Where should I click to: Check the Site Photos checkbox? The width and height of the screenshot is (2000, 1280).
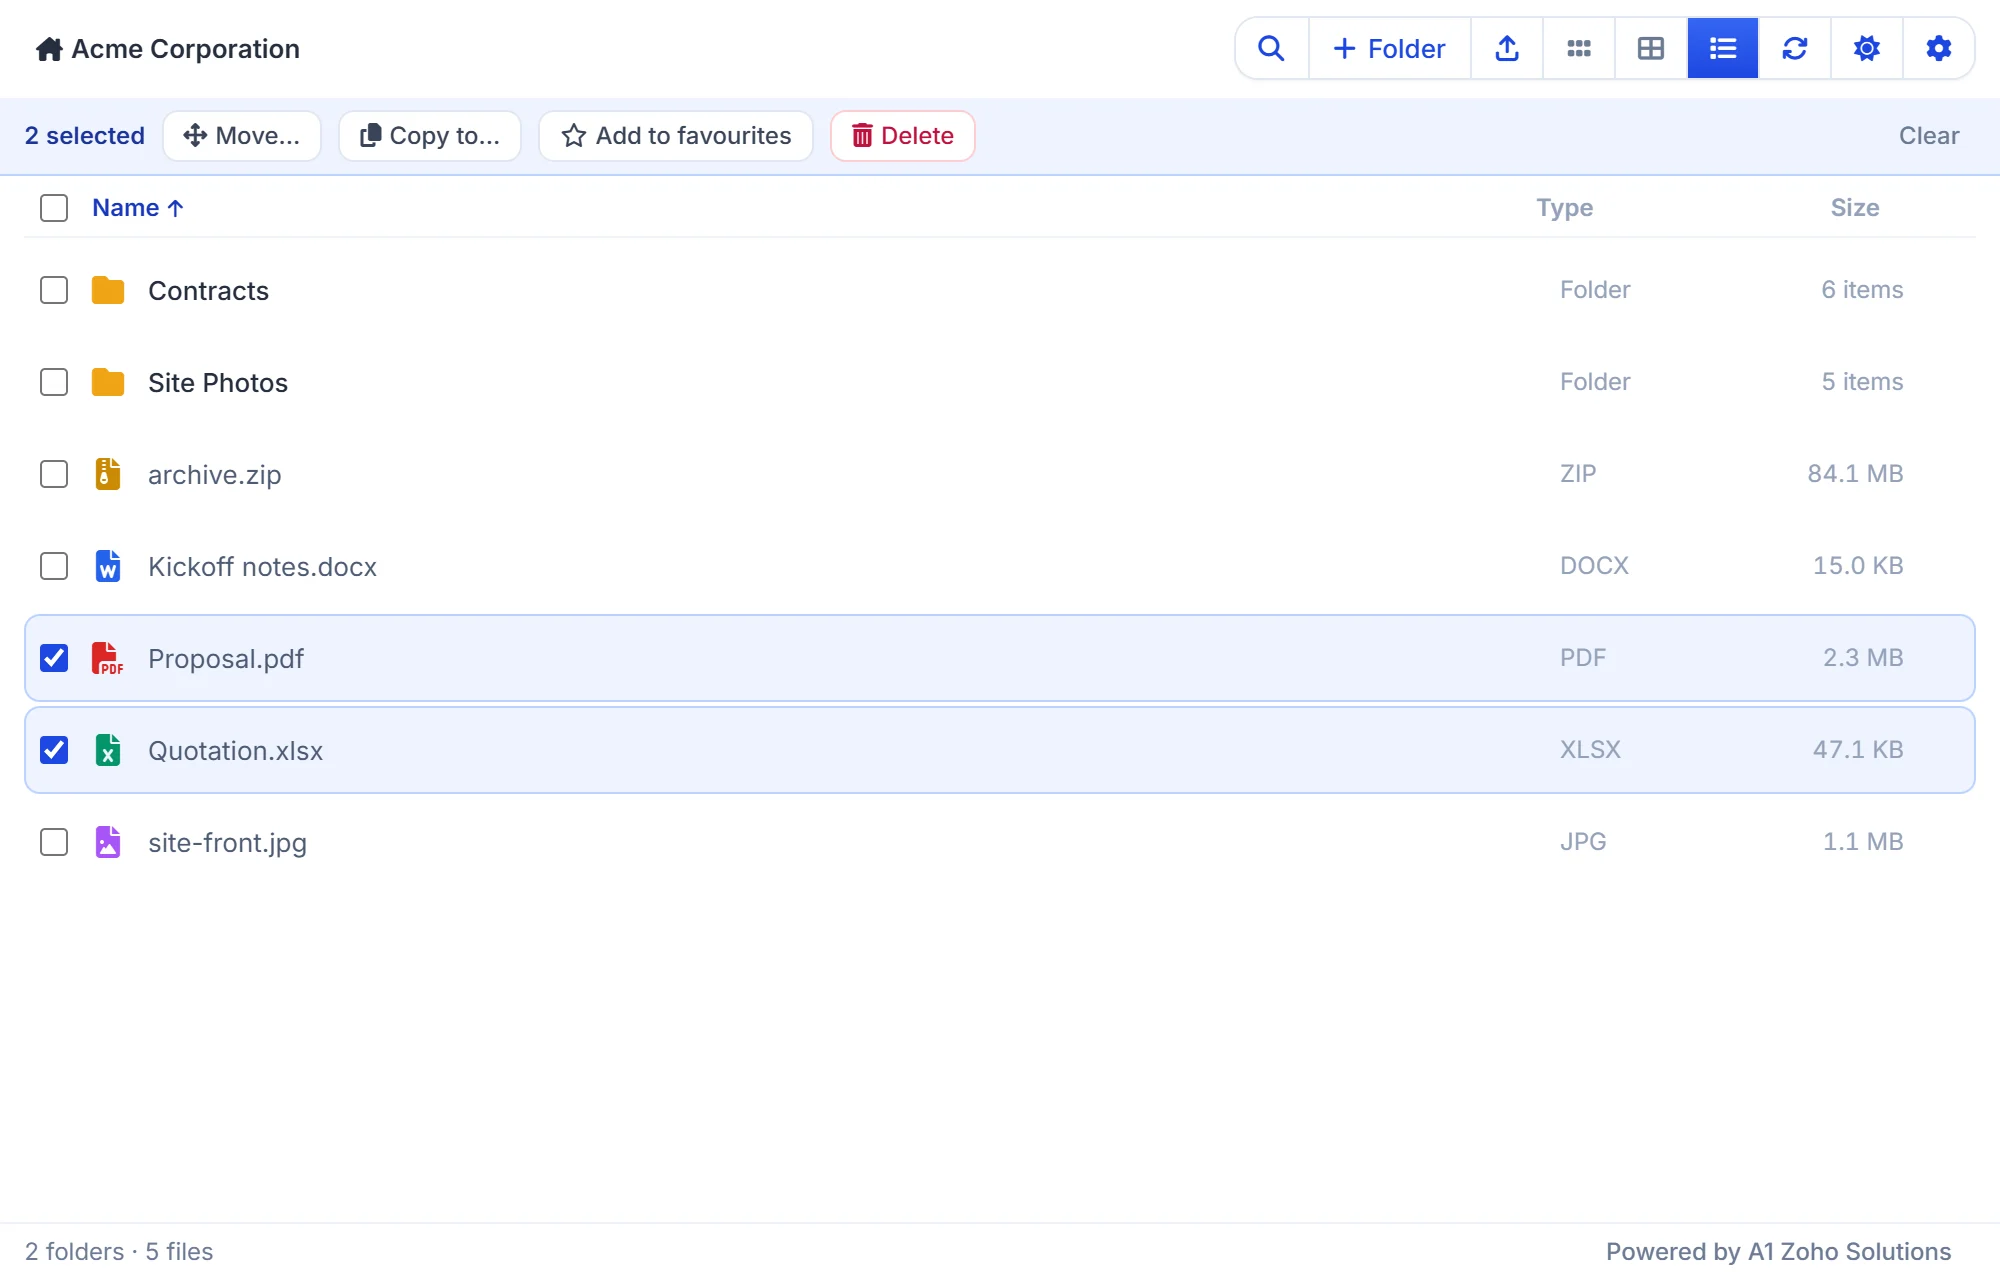coord(54,382)
